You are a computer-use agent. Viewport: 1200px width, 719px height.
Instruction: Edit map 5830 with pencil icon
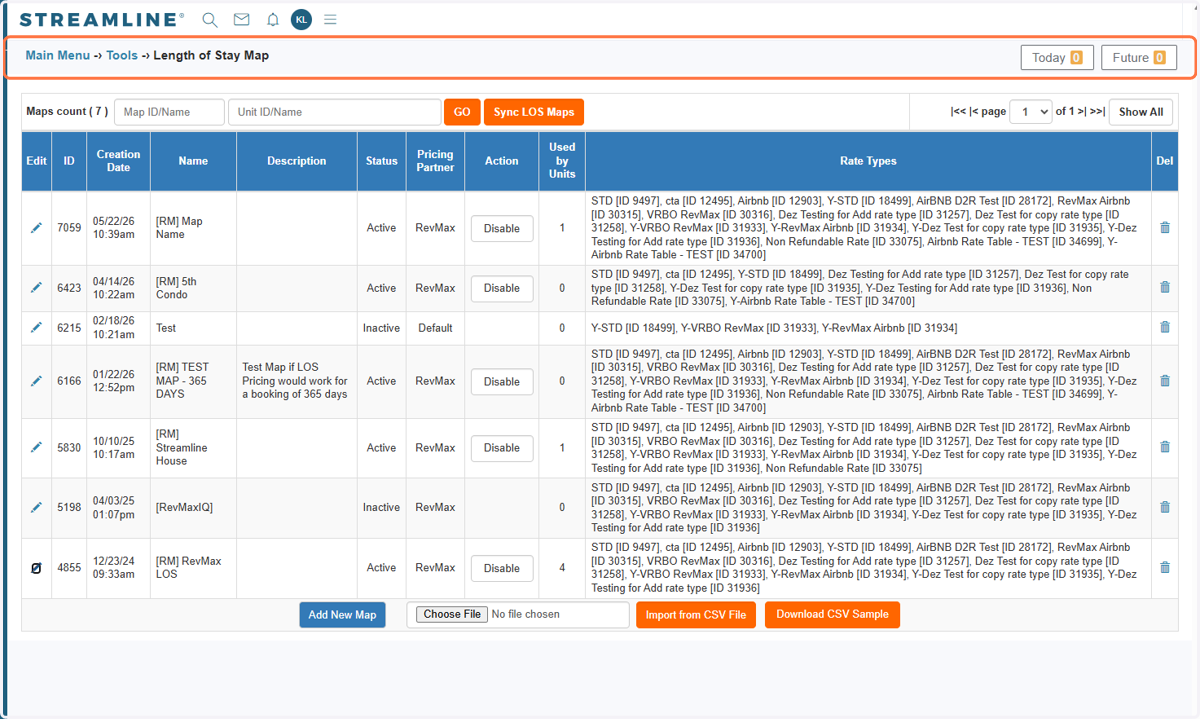(x=36, y=448)
